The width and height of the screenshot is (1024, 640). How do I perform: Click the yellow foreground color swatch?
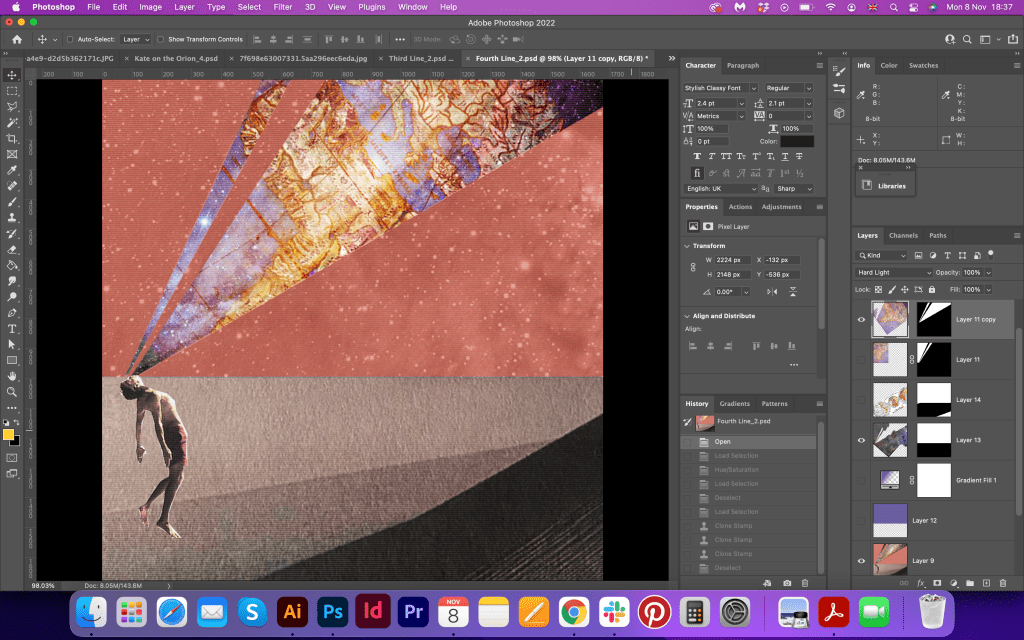point(8,434)
